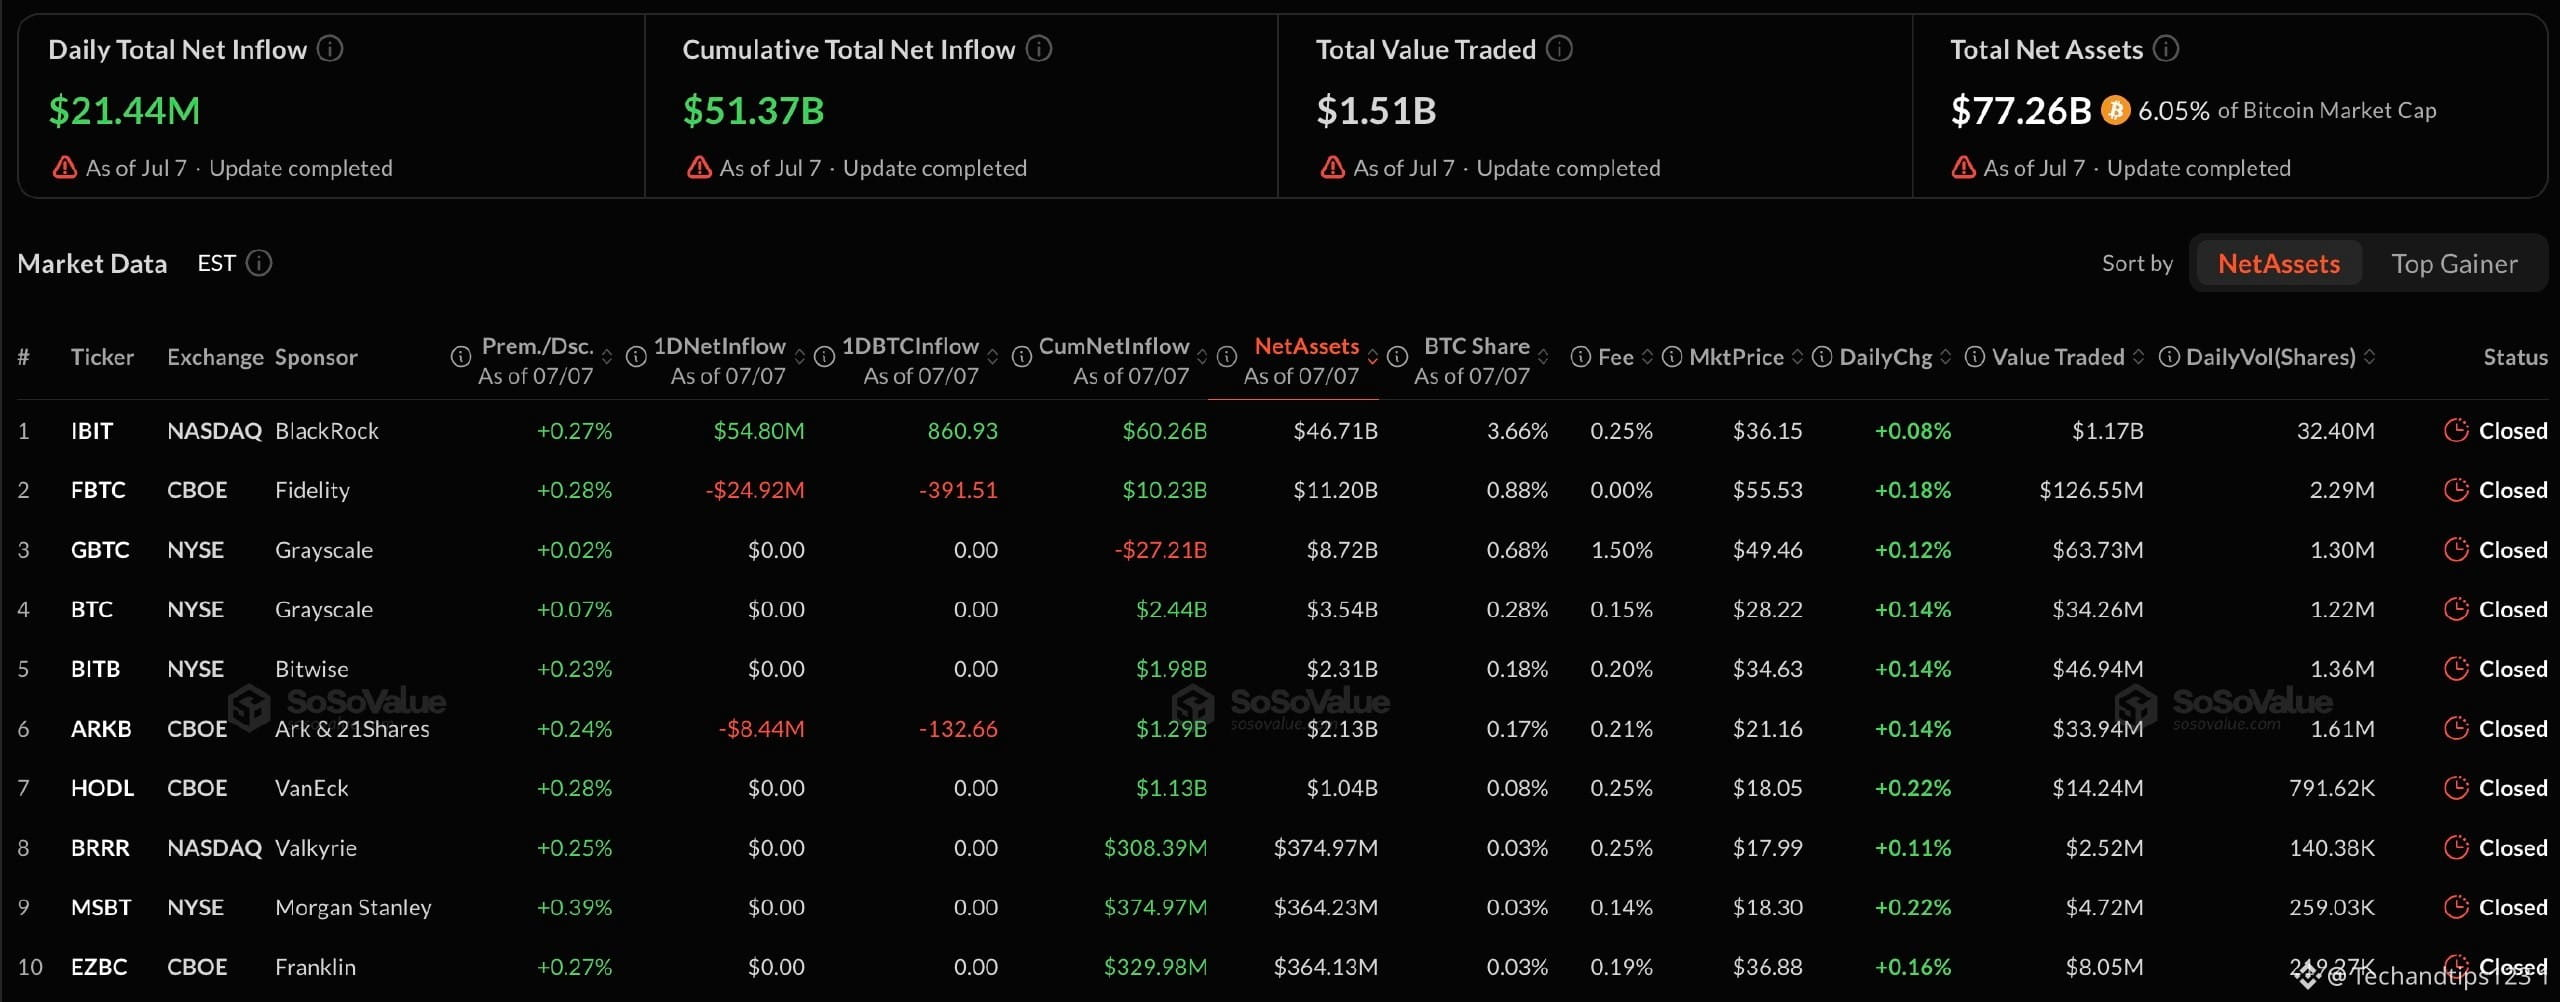Show info for Value Traded column
Image resolution: width=2560 pixels, height=1002 pixels.
[1975, 357]
